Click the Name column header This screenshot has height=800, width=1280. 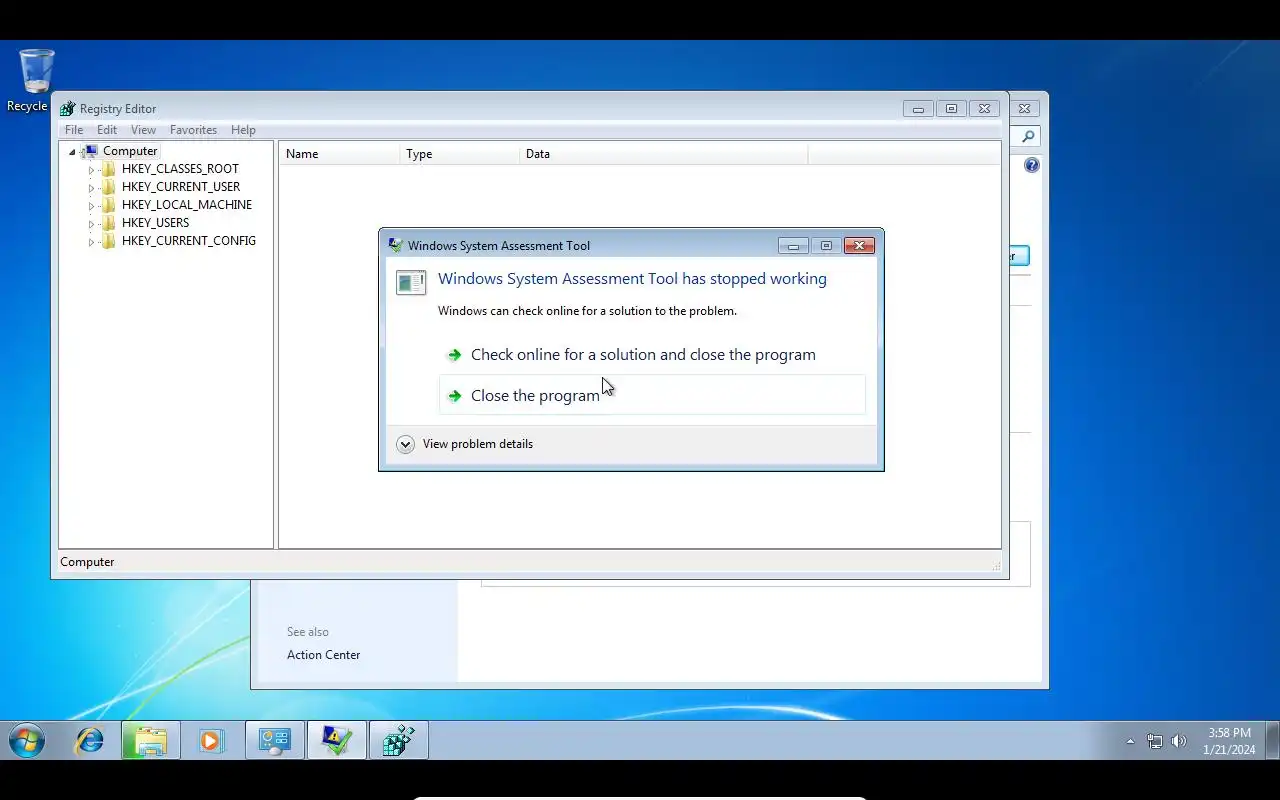(x=338, y=154)
